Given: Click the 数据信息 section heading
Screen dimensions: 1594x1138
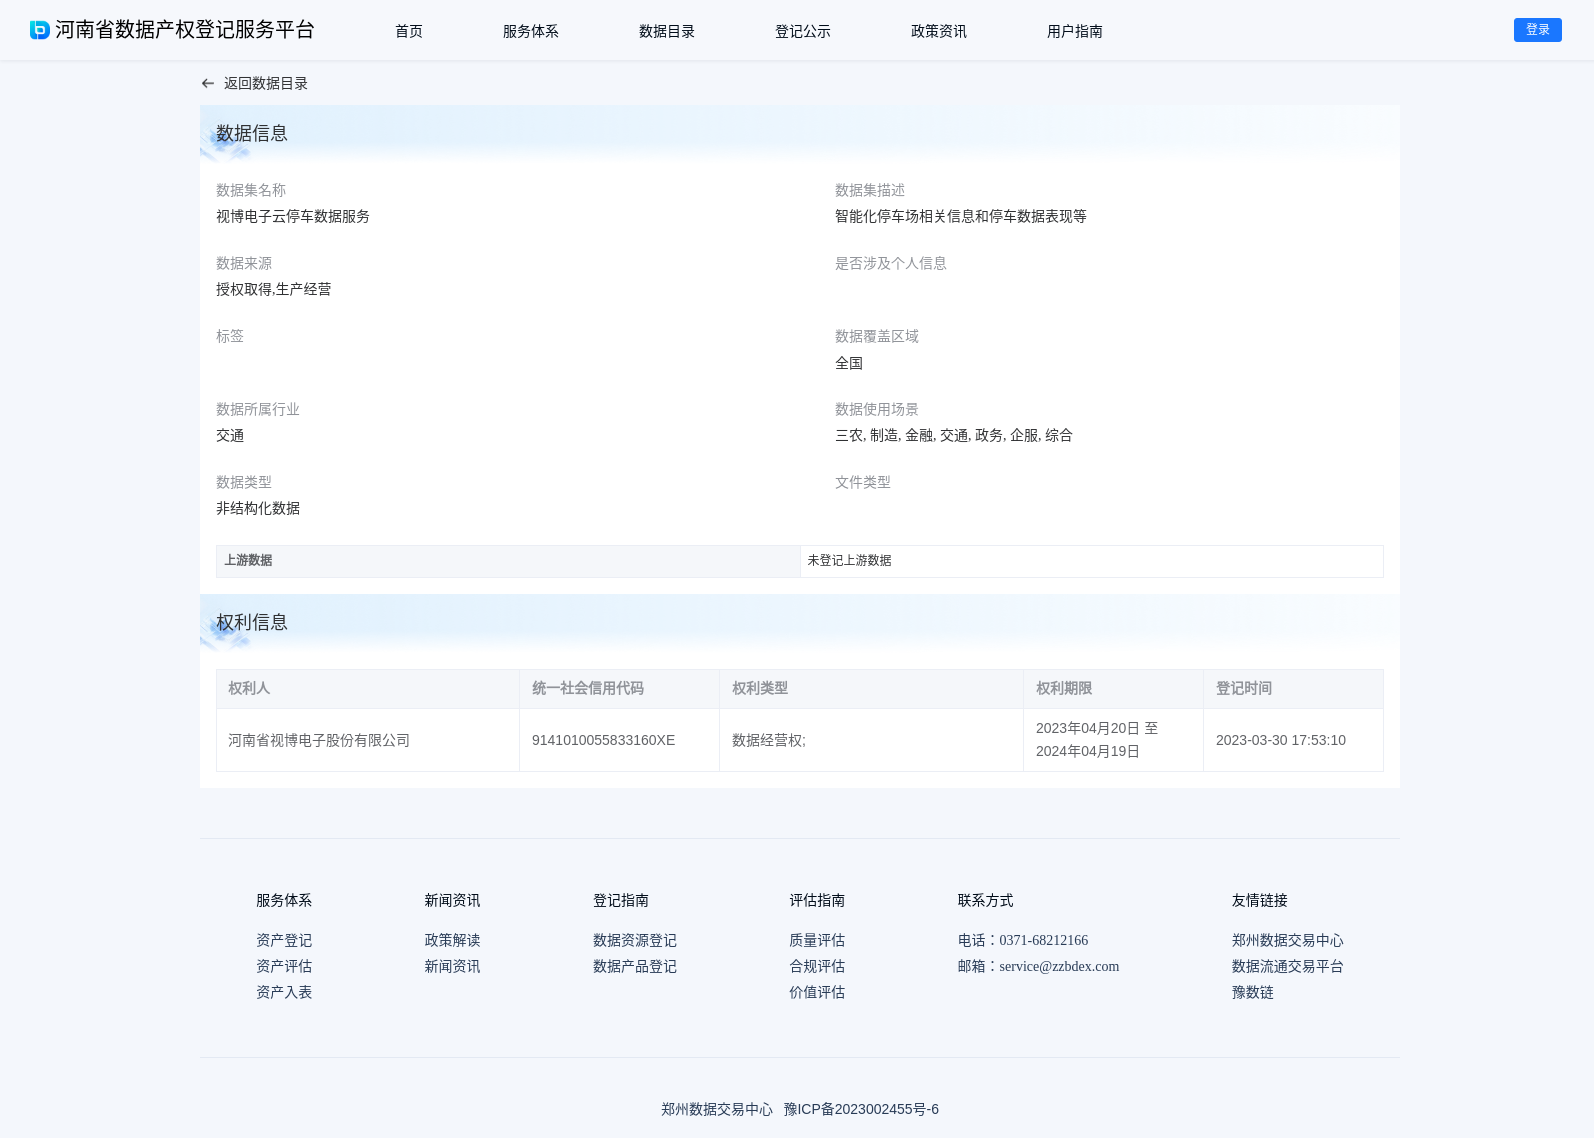Looking at the screenshot, I should coord(252,133).
